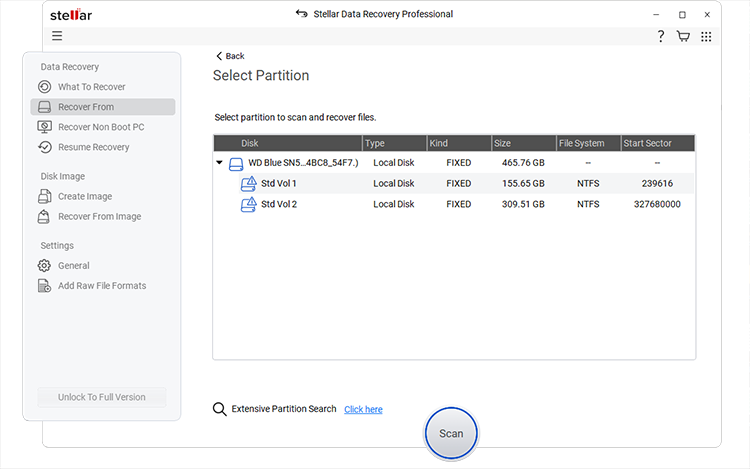
Task: Select the Std Vol 2 partition
Action: [x=278, y=204]
